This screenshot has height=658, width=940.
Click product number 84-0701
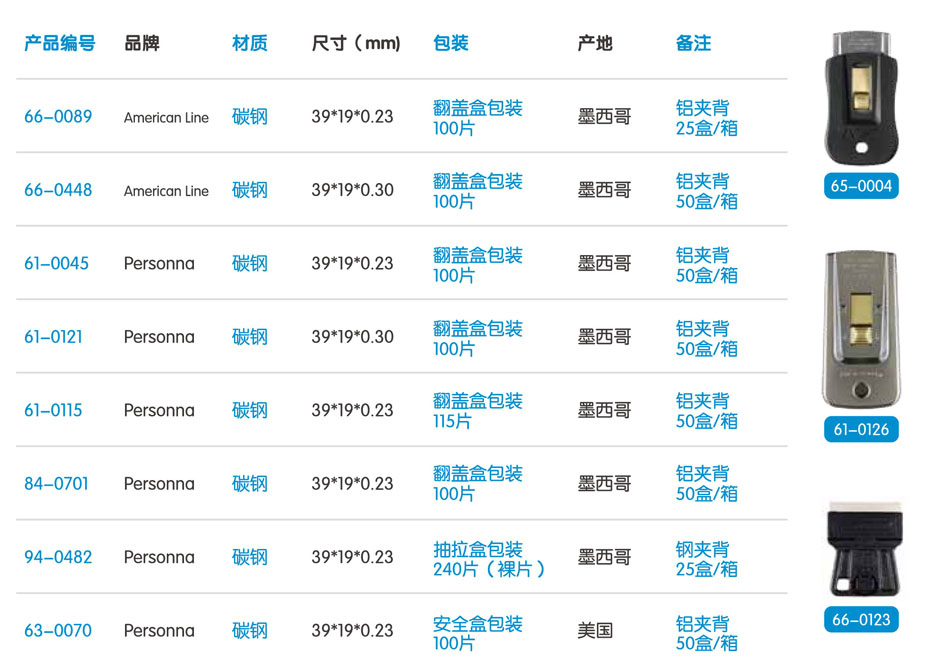56,484
